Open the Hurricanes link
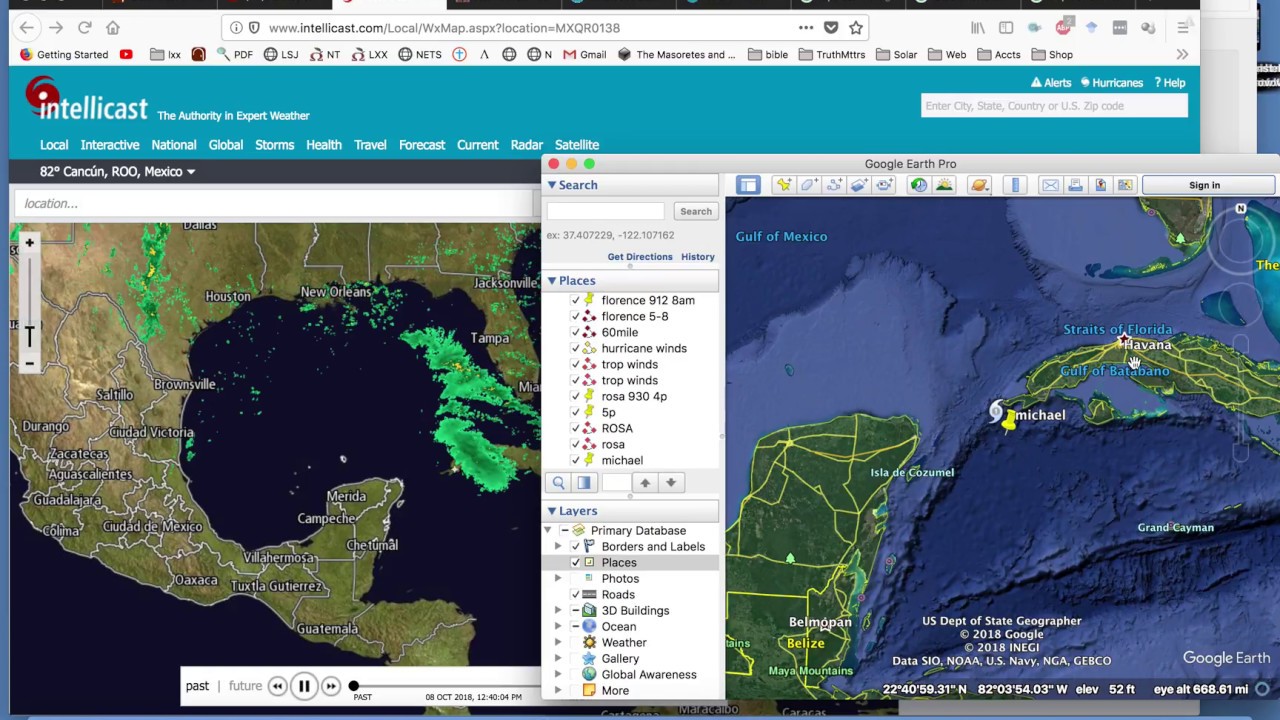The width and height of the screenshot is (1280, 720). [1110, 83]
